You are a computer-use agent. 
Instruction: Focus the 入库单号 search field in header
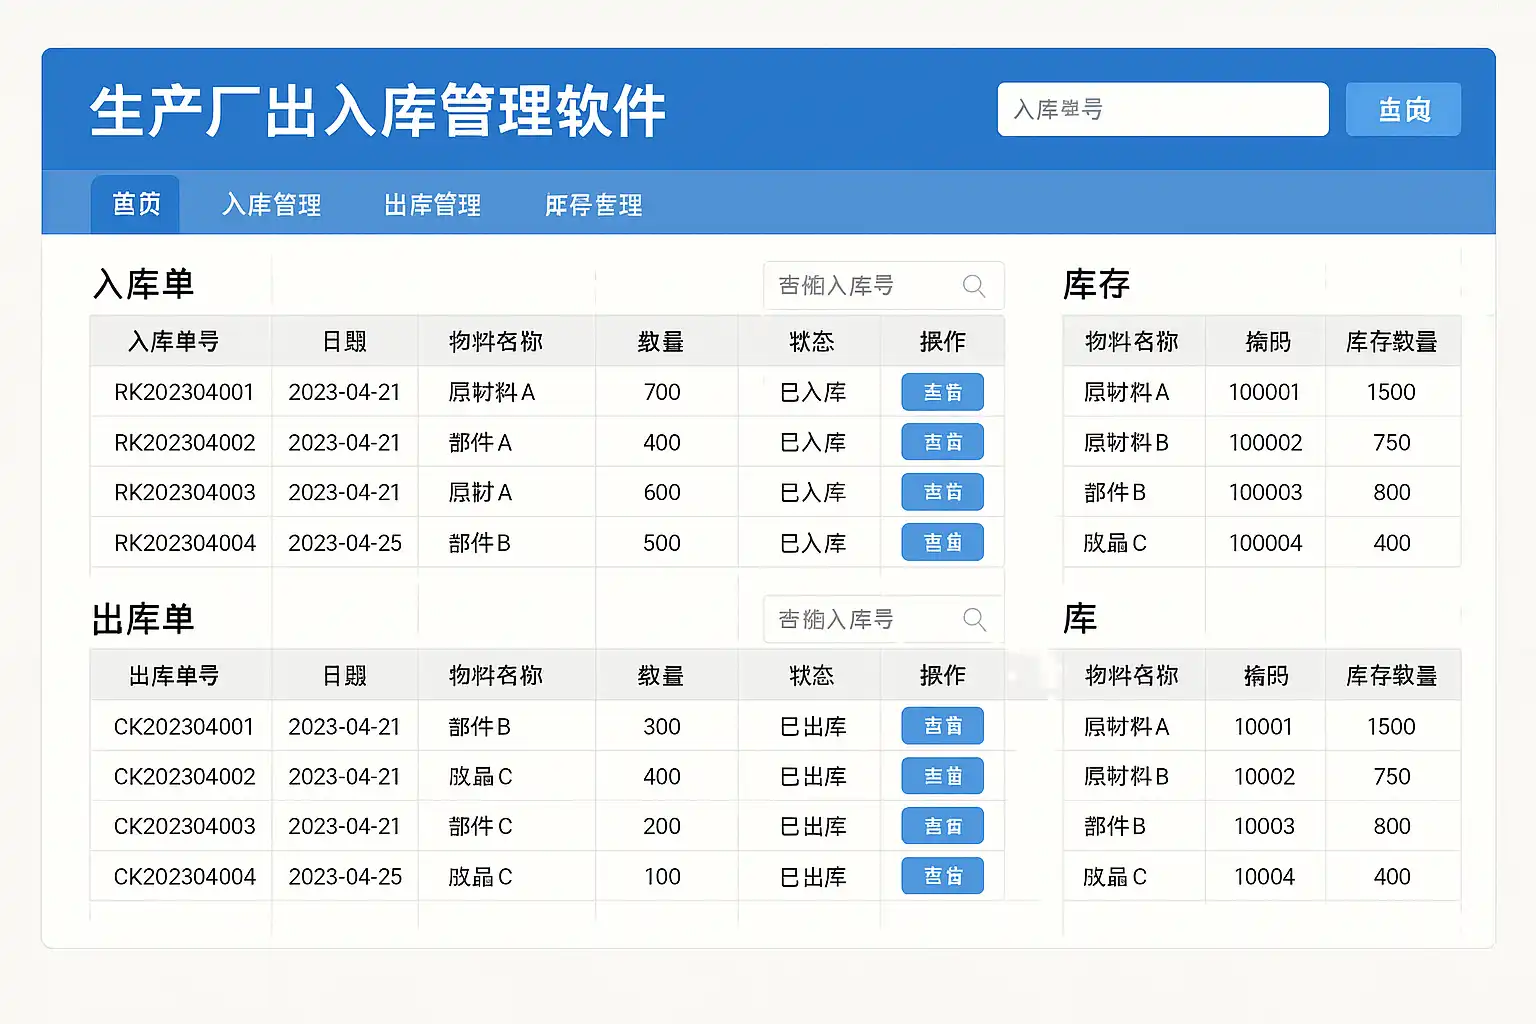[x=1162, y=109]
